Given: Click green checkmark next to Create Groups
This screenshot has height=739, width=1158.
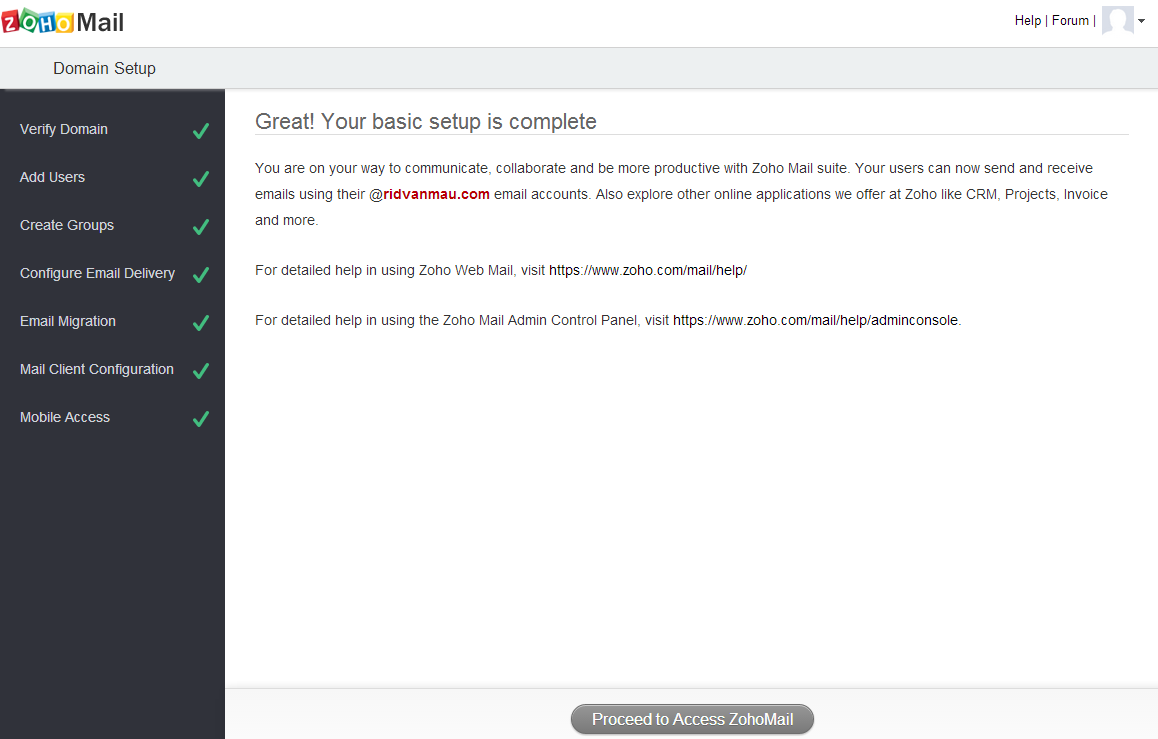Looking at the screenshot, I should click(201, 227).
